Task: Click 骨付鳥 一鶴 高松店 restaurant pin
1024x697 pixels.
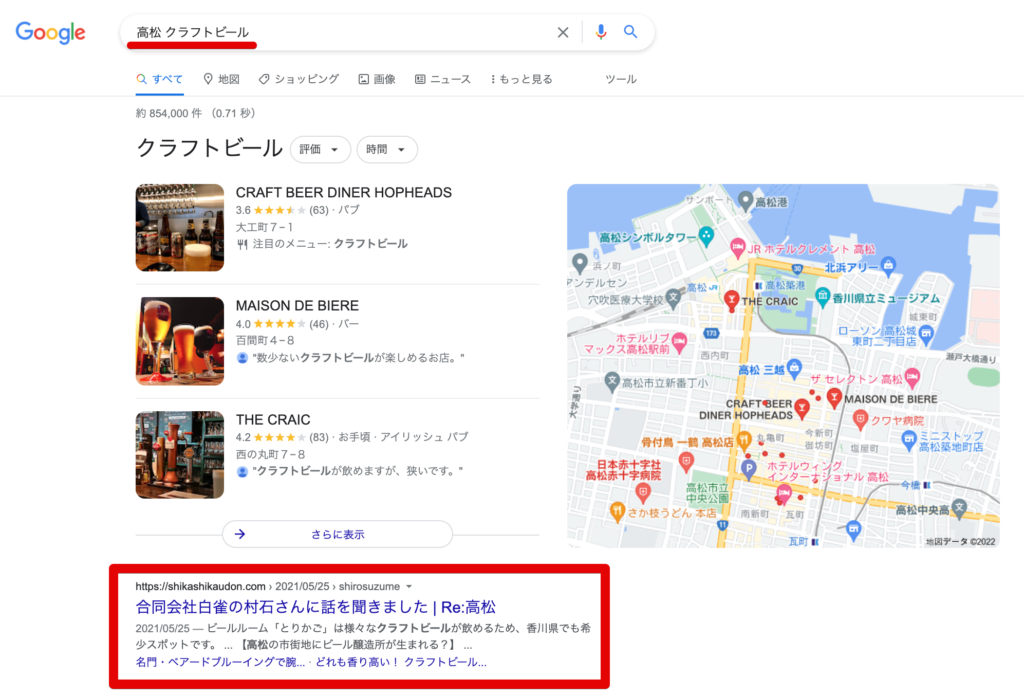Action: [x=743, y=441]
